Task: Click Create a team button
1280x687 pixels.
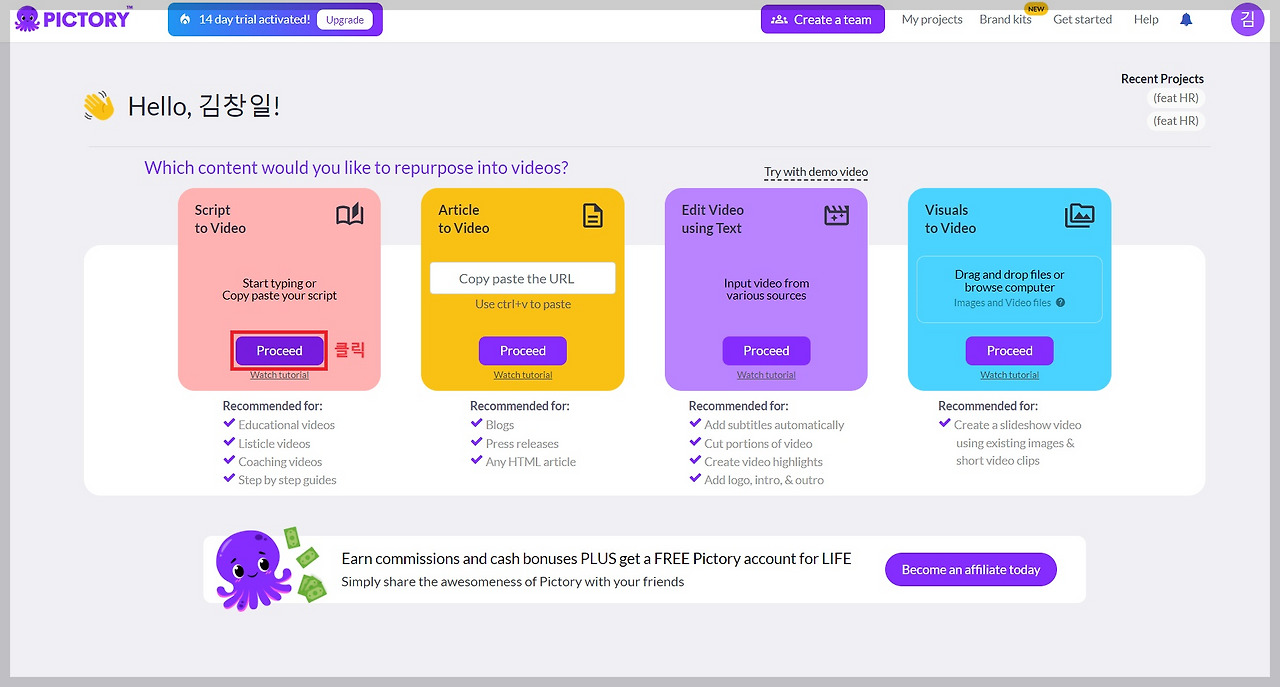Action: pyautogui.click(x=822, y=19)
